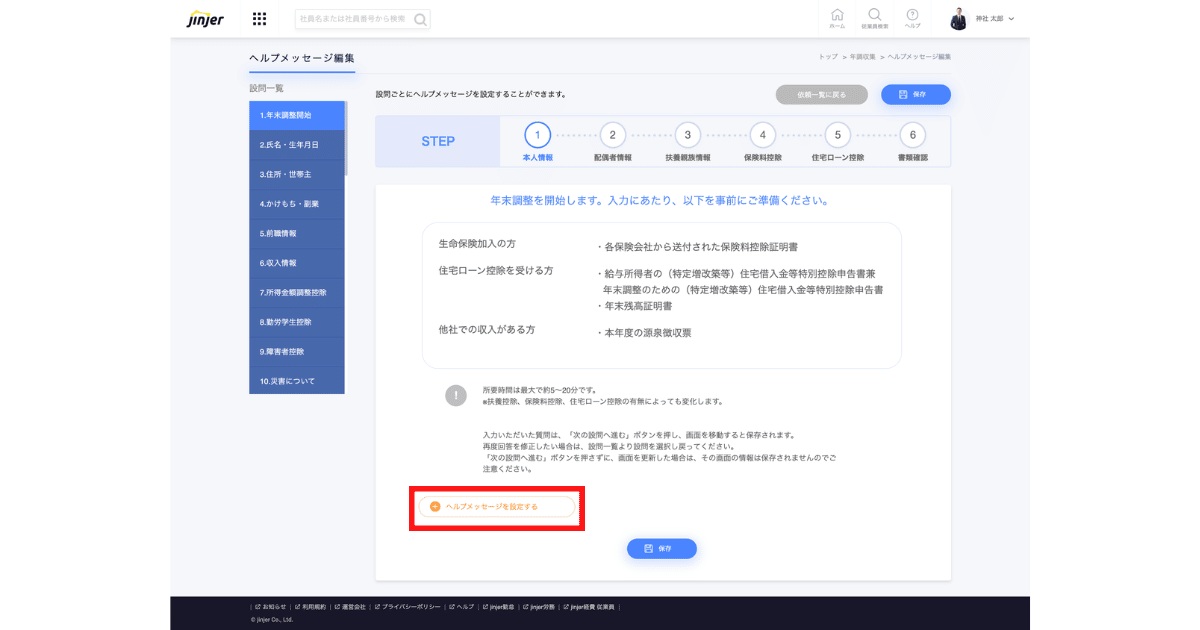Select 7.所得金額調整控除 in the question list

[x=296, y=292]
